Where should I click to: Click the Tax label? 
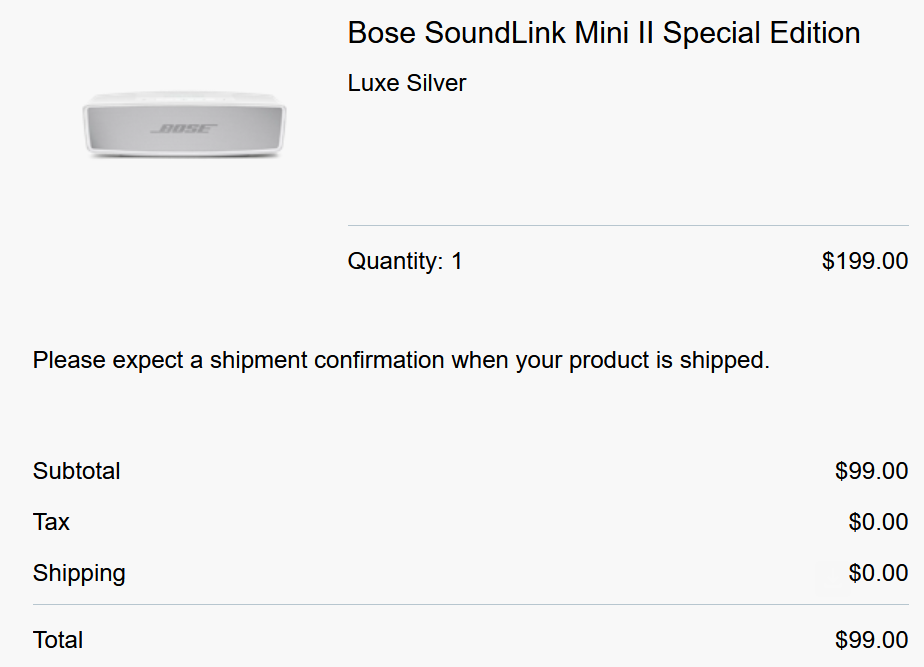coord(51,522)
